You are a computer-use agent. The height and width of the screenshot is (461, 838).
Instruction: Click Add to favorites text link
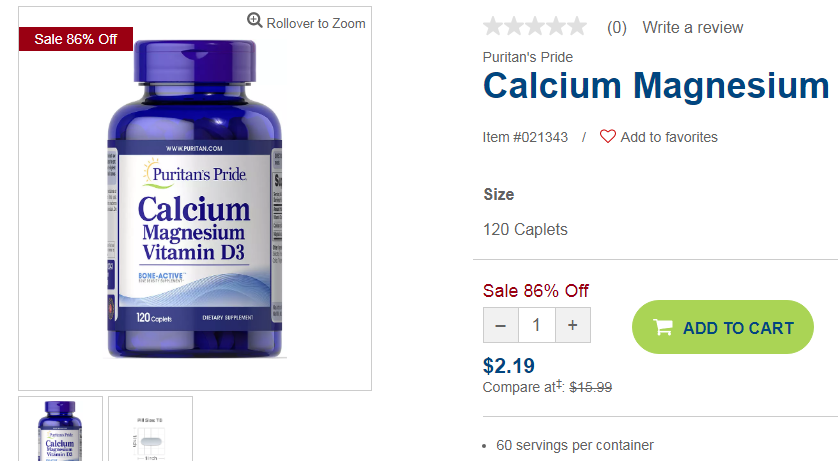(669, 137)
